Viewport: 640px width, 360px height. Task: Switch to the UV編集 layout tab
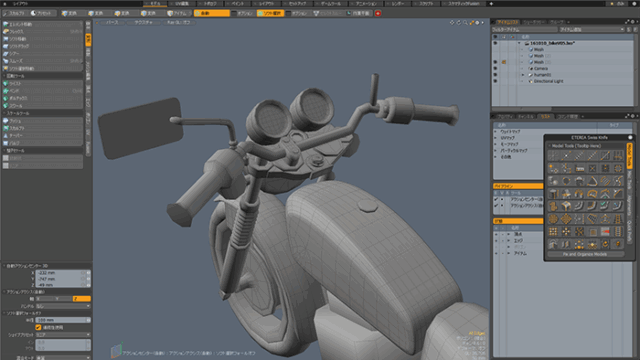pyautogui.click(x=182, y=4)
